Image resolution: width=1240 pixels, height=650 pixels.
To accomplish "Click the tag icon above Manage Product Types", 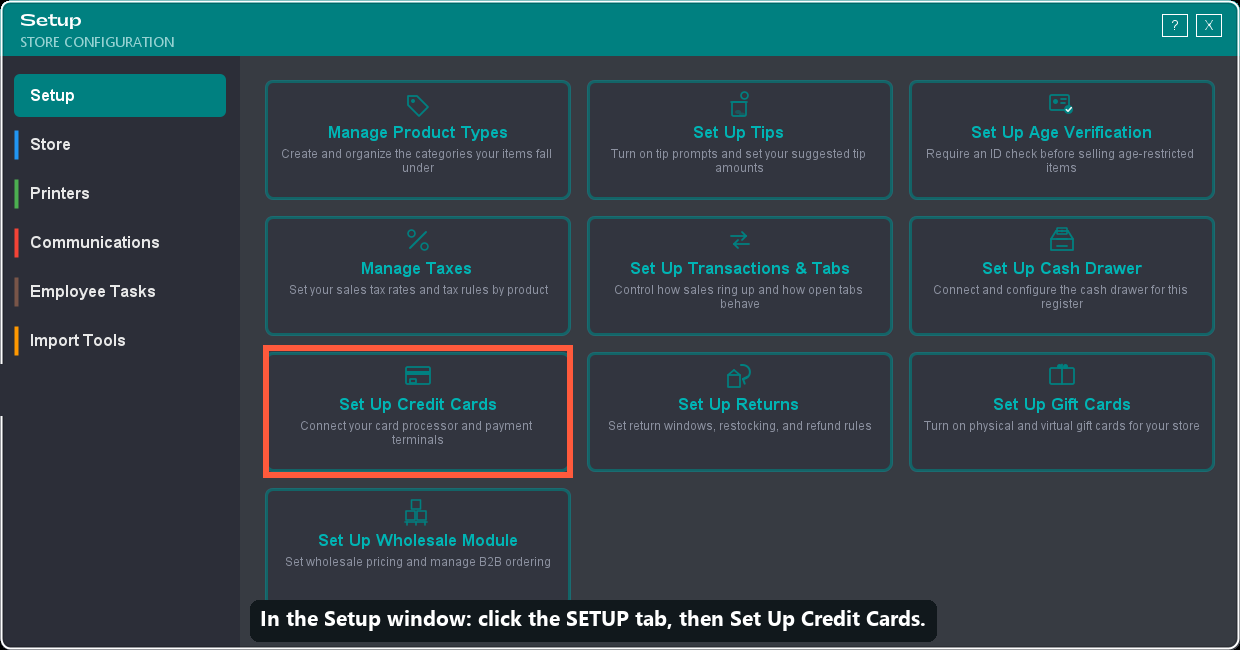I will [x=418, y=106].
